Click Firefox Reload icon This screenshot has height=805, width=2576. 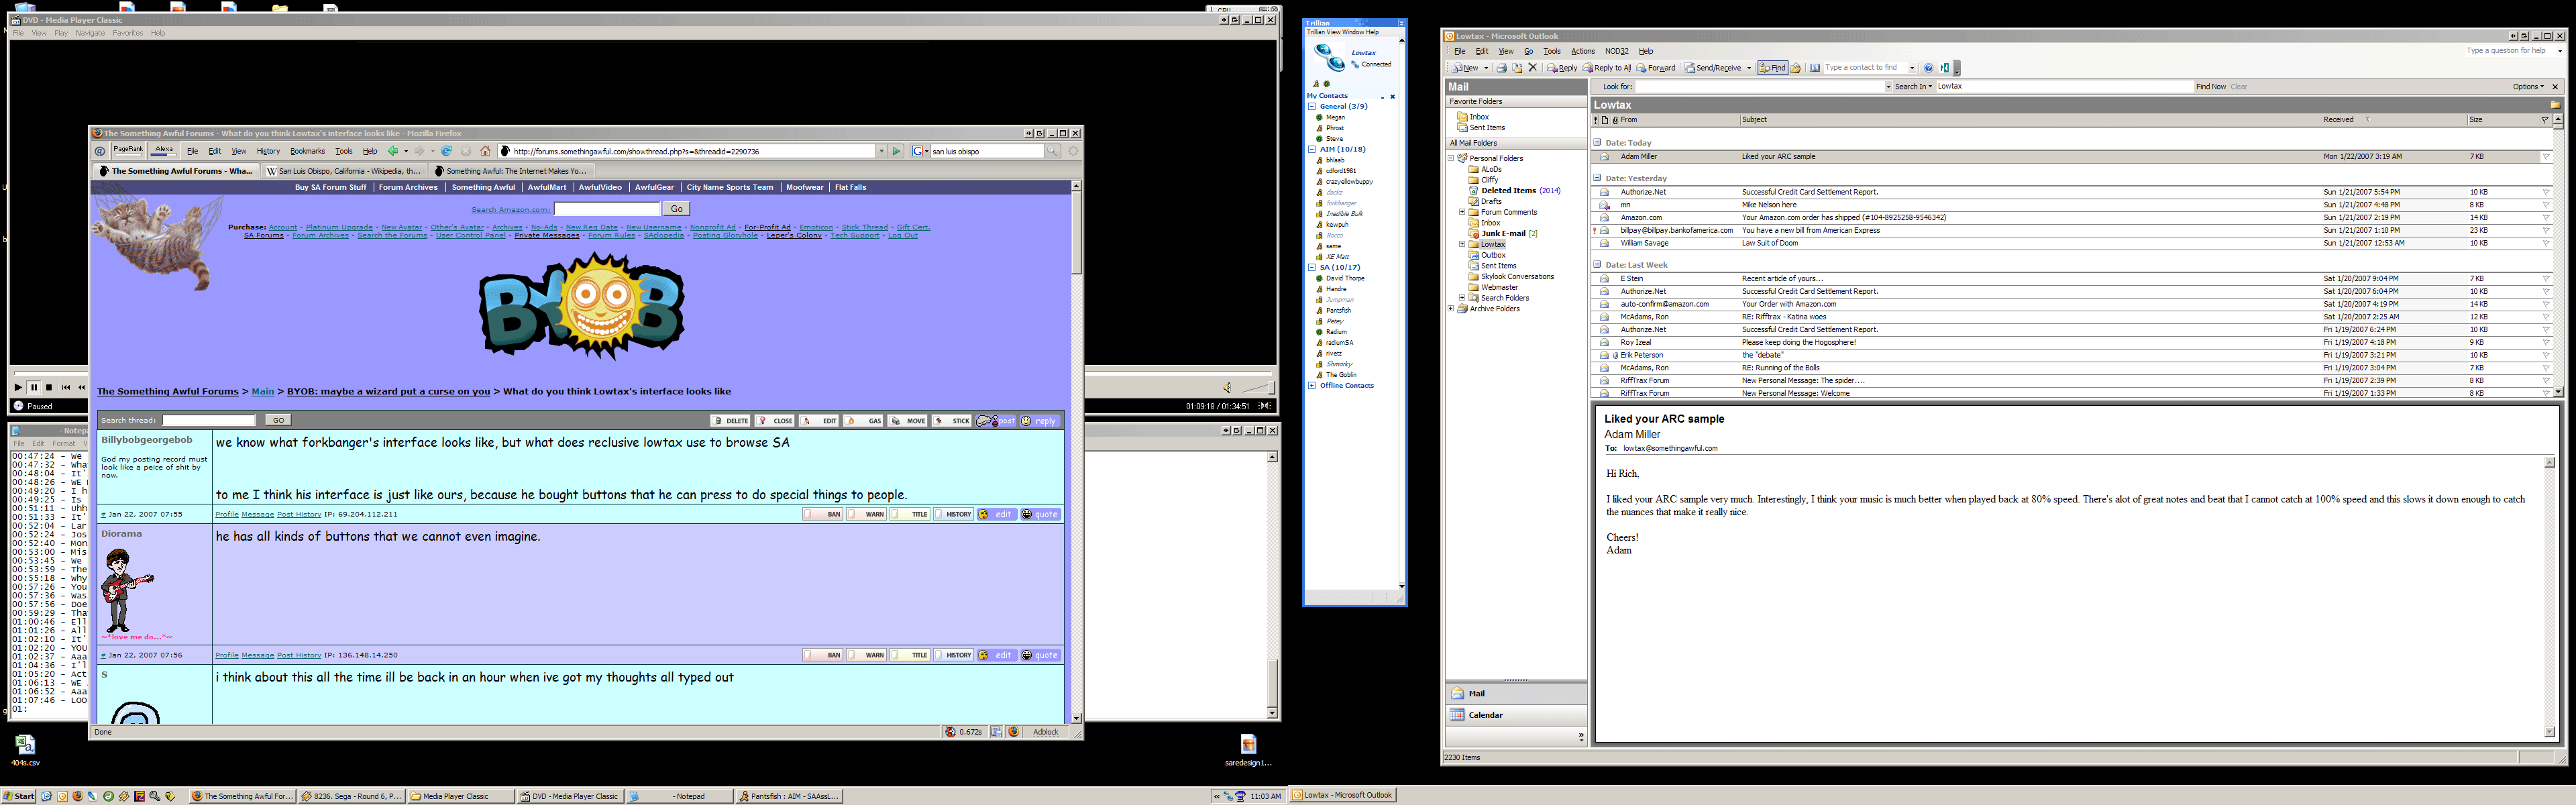point(446,151)
